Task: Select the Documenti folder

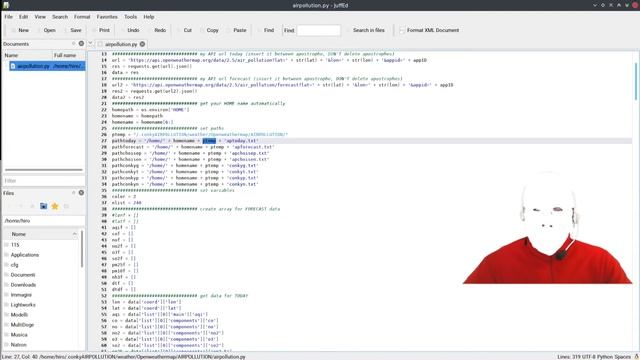Action: [23, 275]
